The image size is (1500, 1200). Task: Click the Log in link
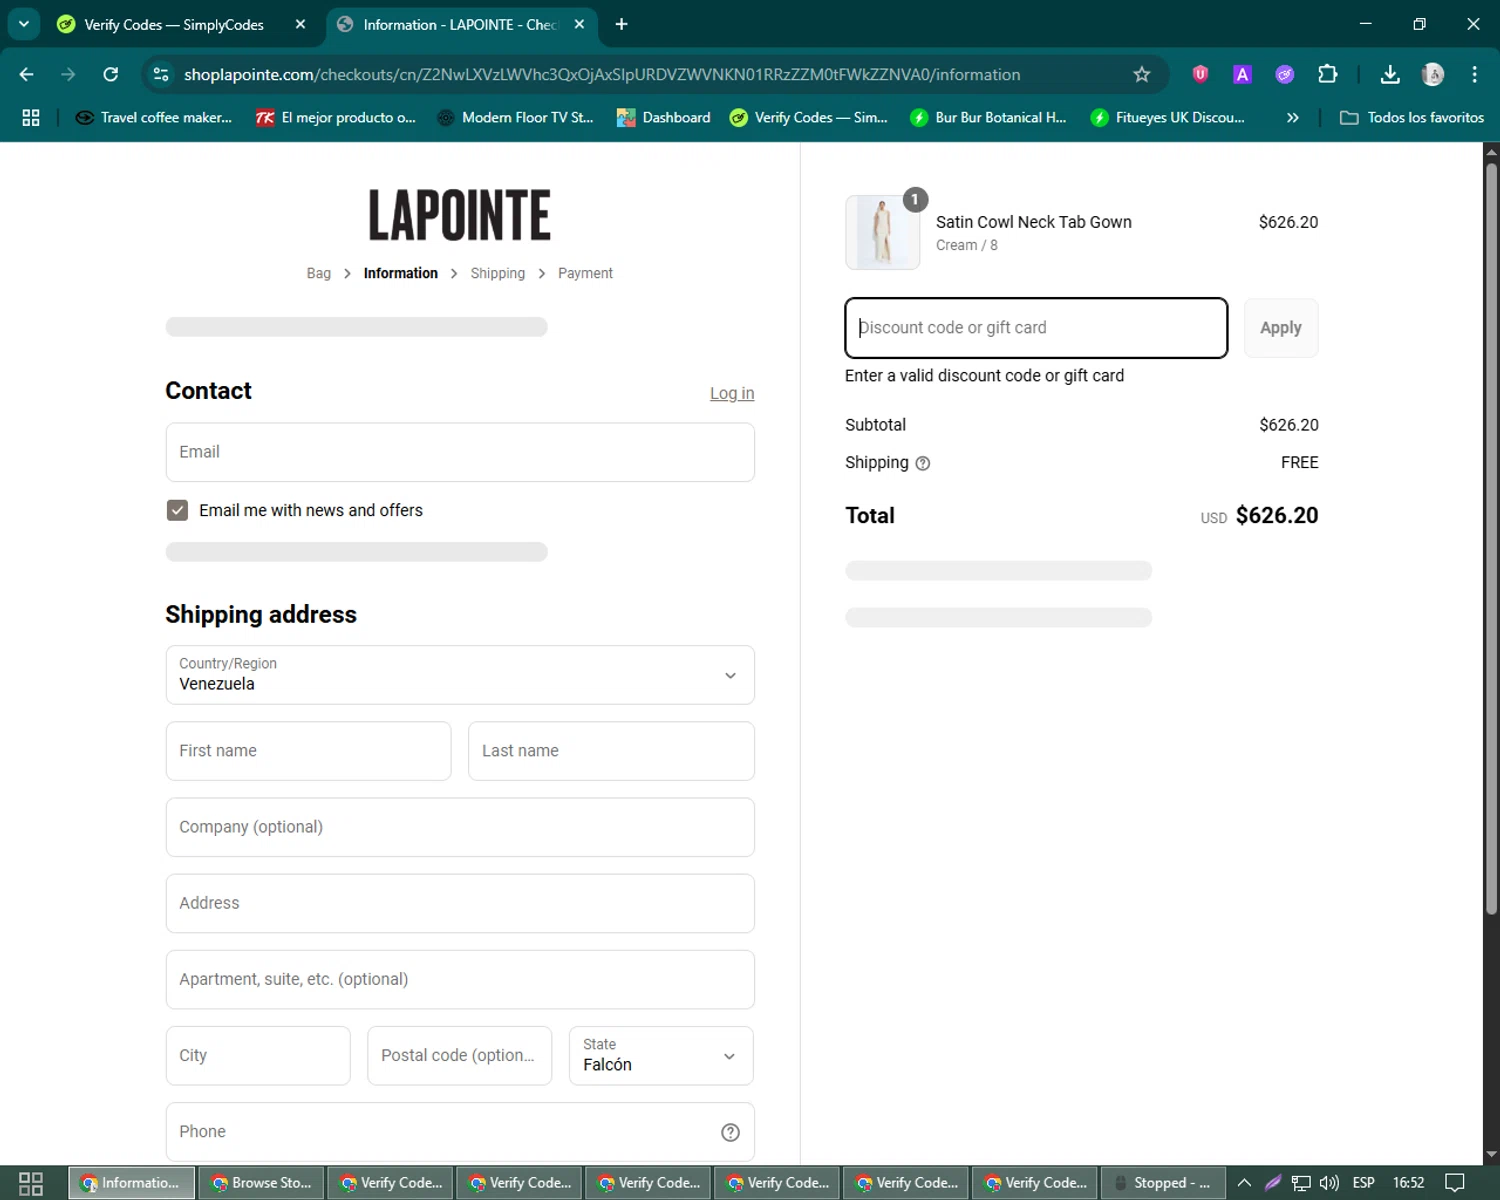point(732,393)
